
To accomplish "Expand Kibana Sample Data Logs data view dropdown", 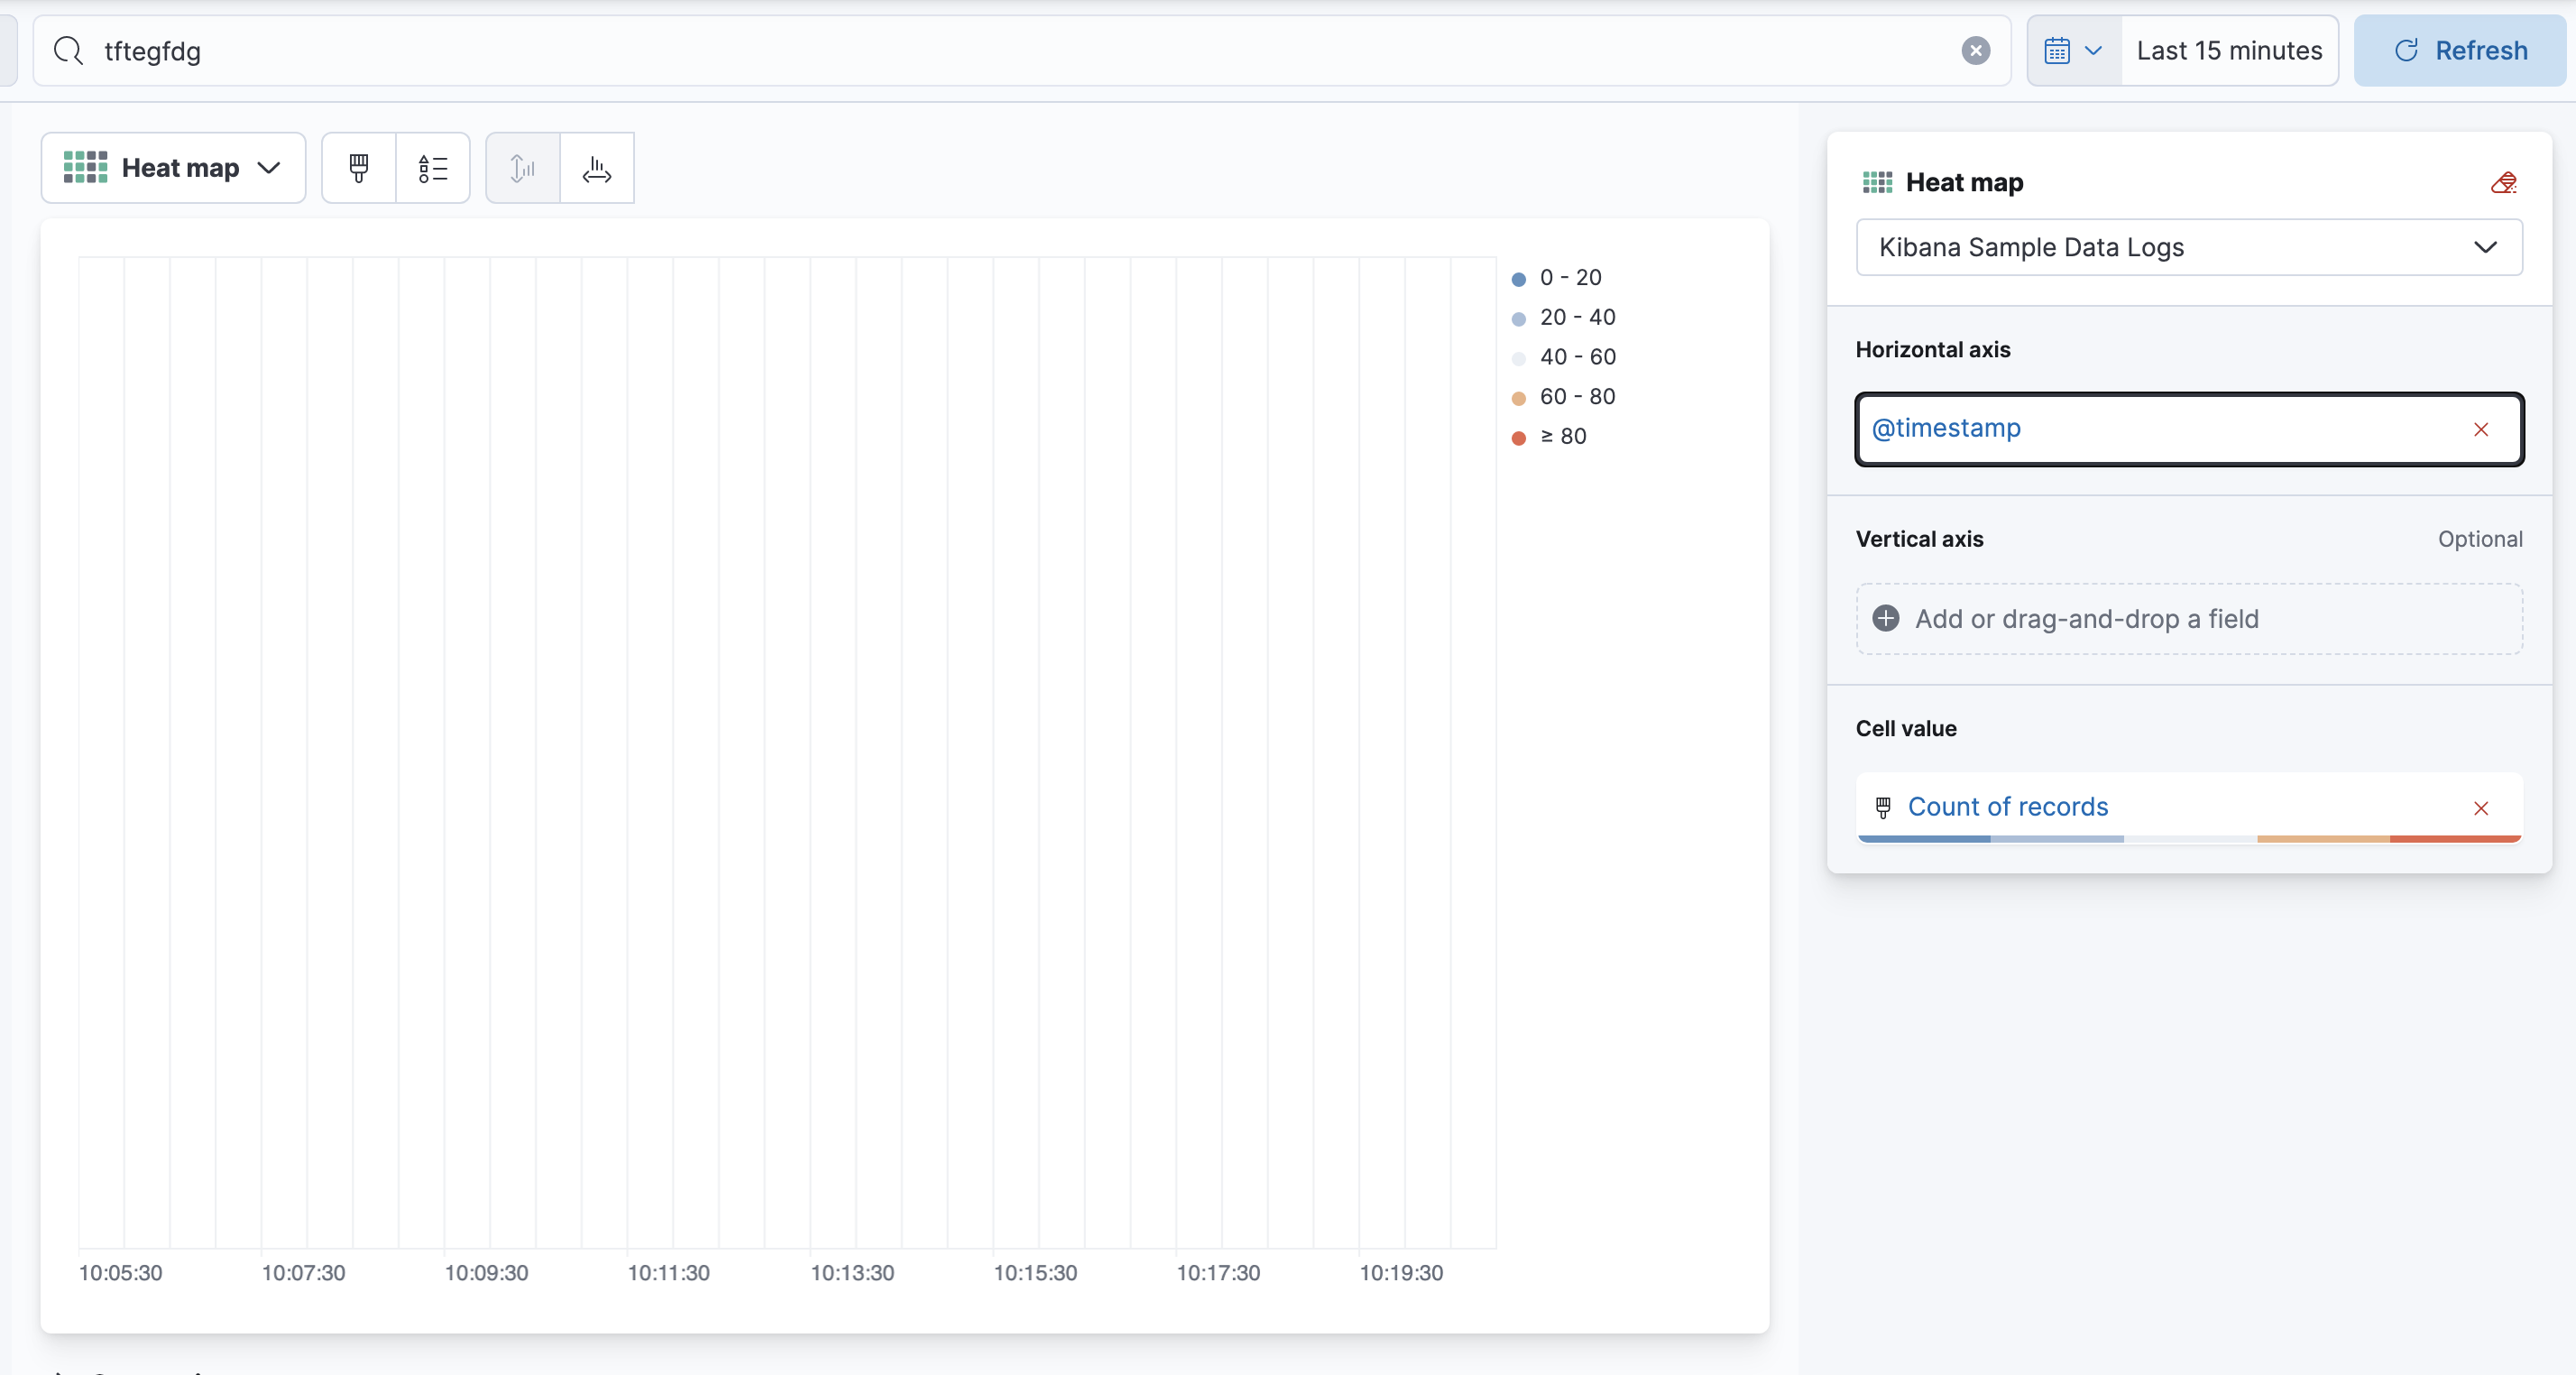I will [2188, 248].
